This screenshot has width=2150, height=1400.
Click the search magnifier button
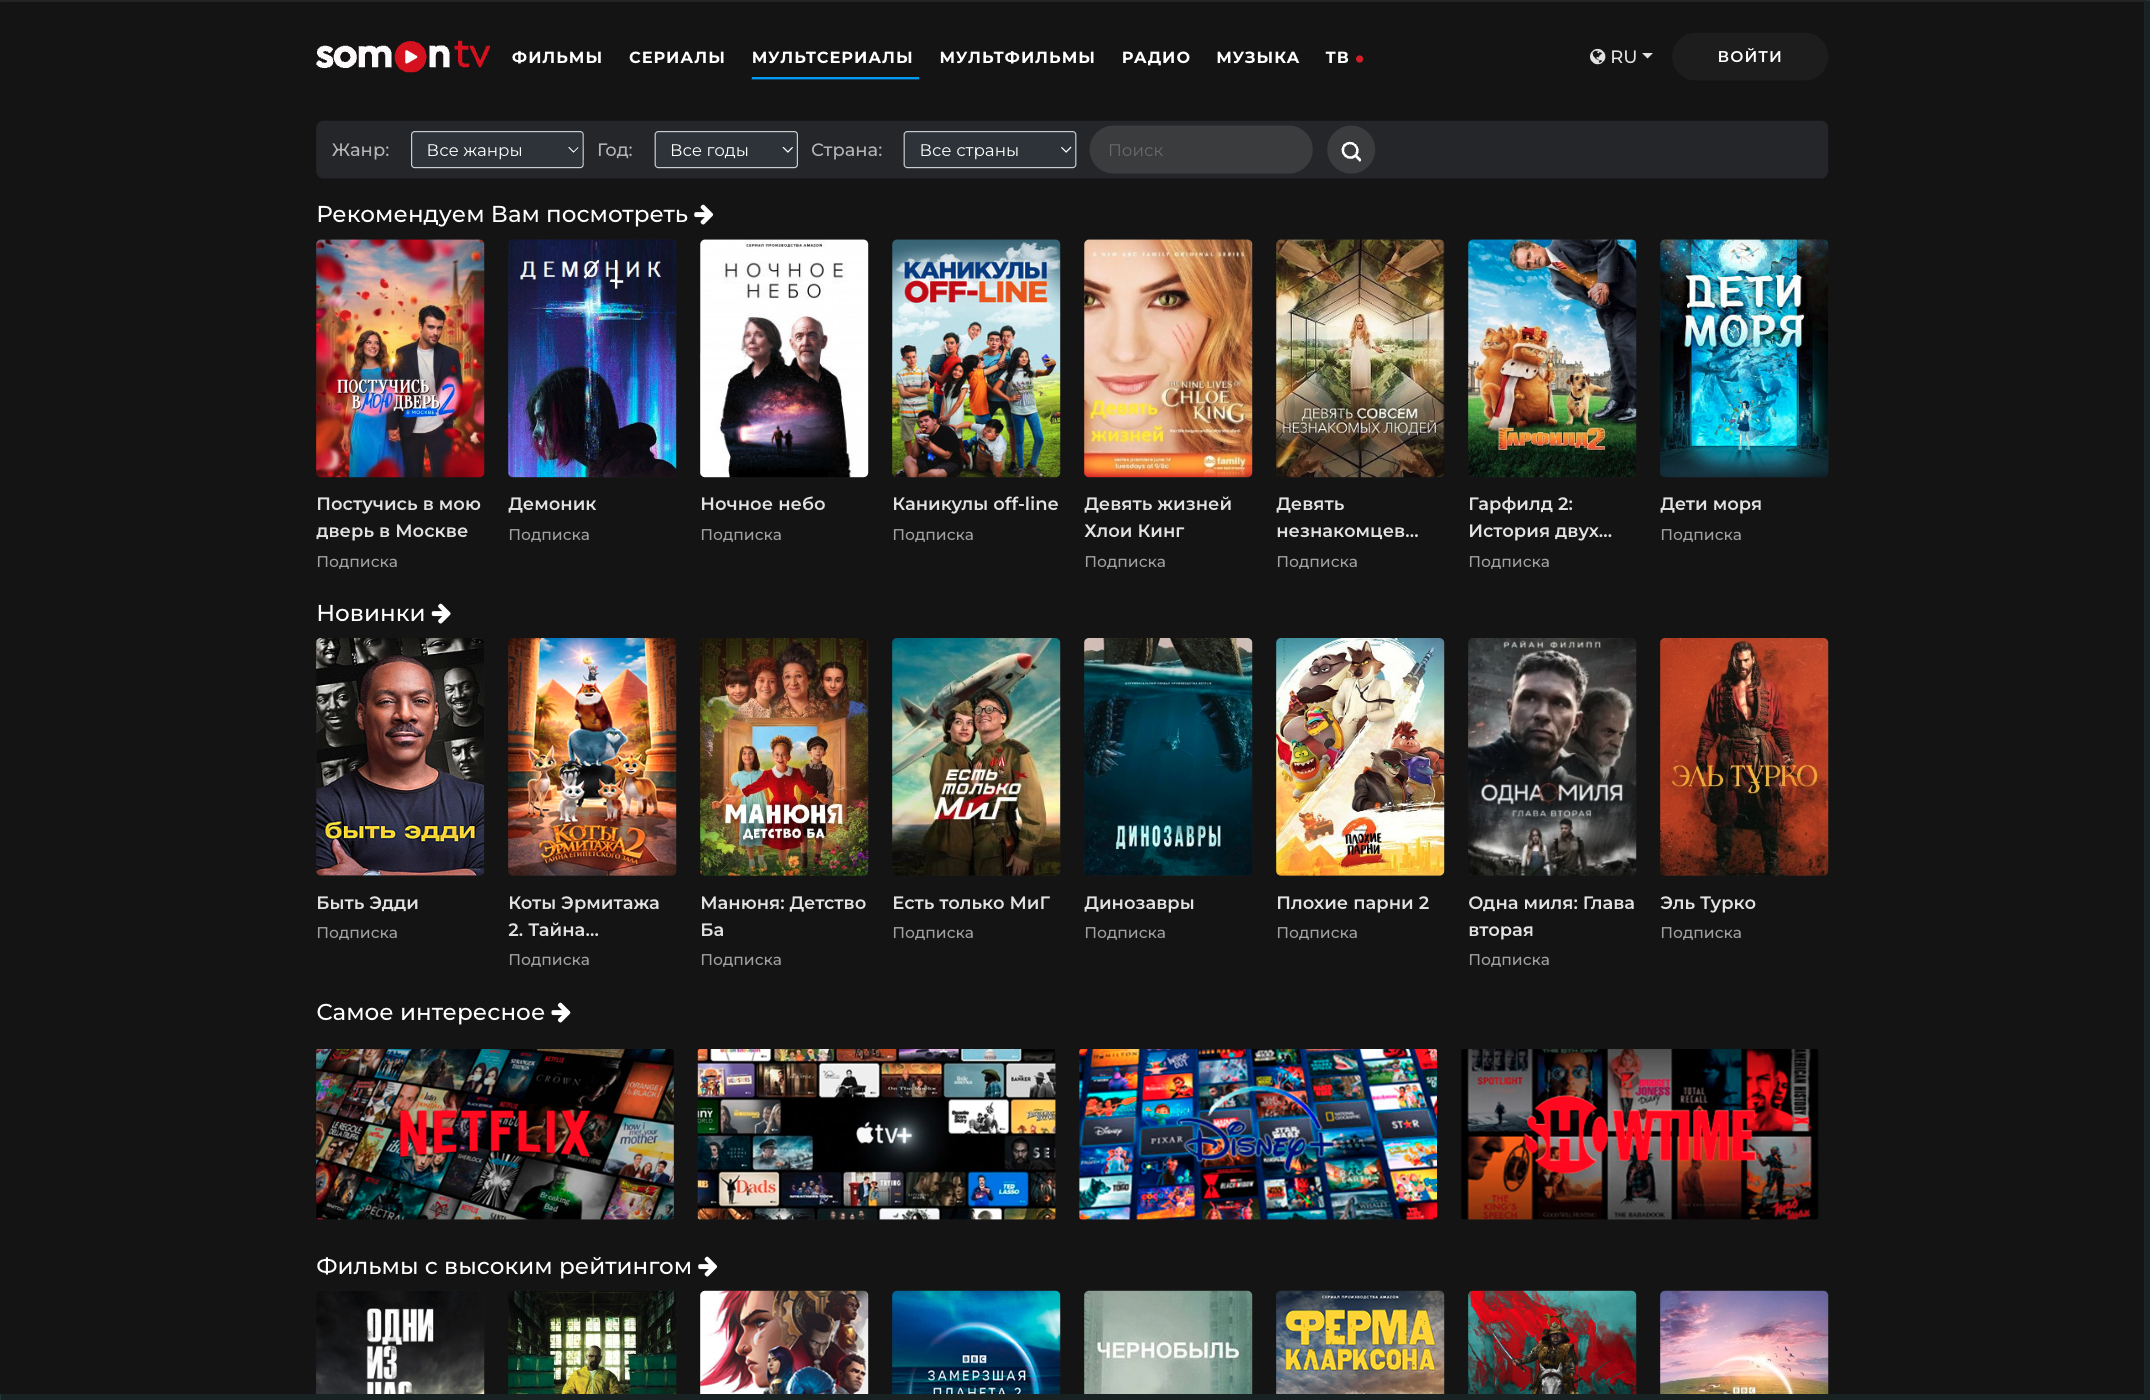(x=1351, y=150)
